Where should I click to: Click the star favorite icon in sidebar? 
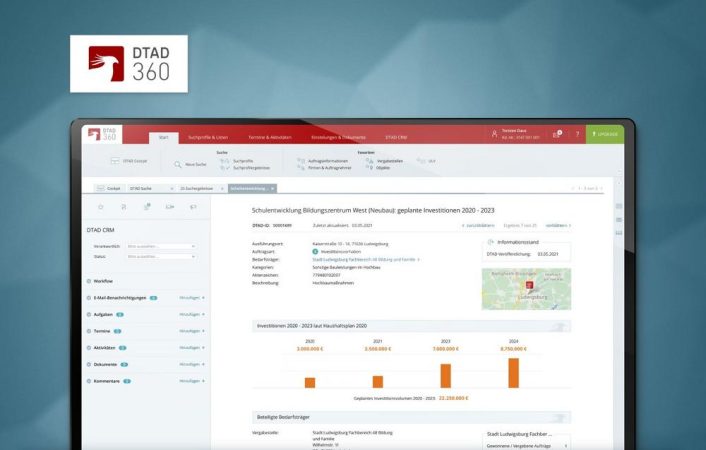[100, 207]
